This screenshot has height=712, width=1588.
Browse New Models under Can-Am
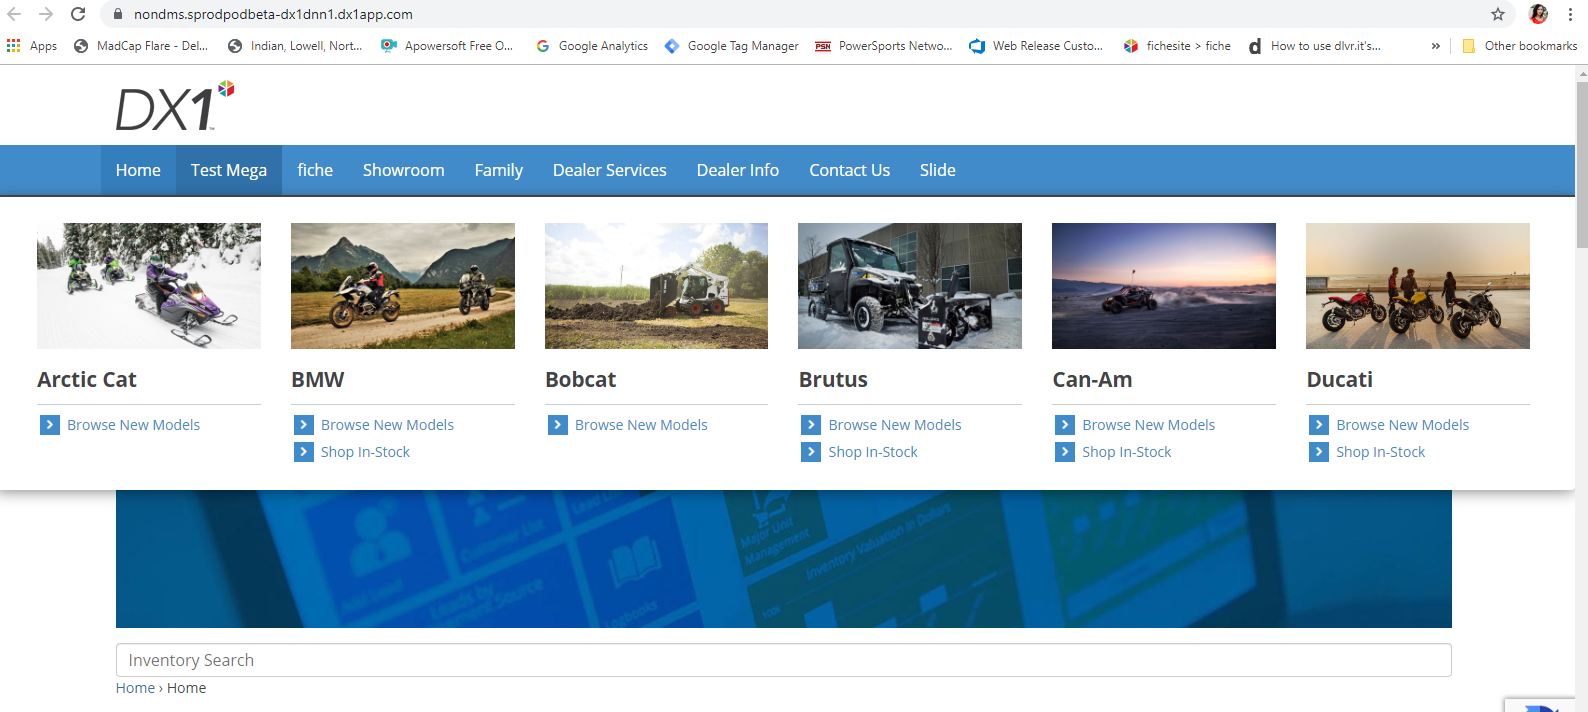[x=1149, y=425]
